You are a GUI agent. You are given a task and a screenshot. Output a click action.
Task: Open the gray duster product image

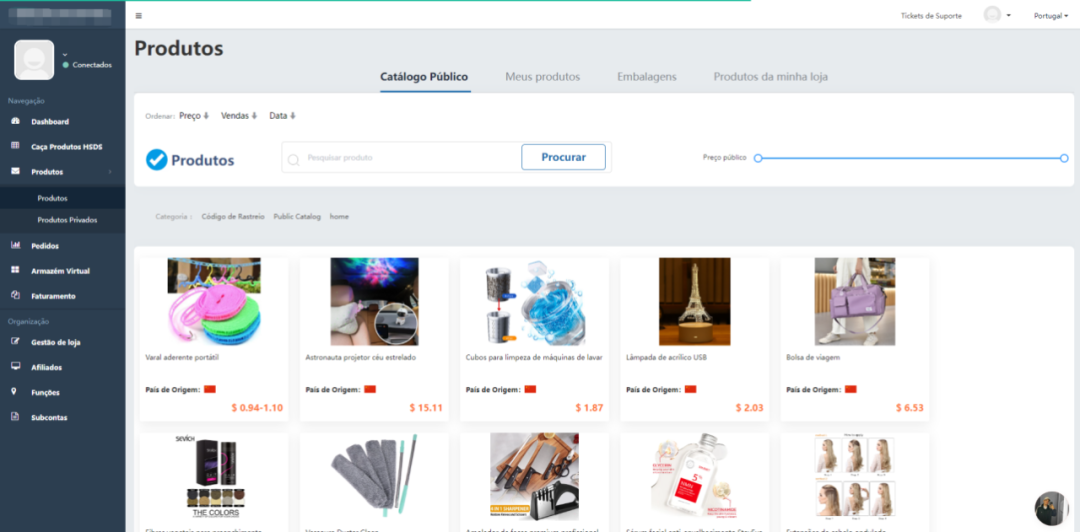point(374,476)
